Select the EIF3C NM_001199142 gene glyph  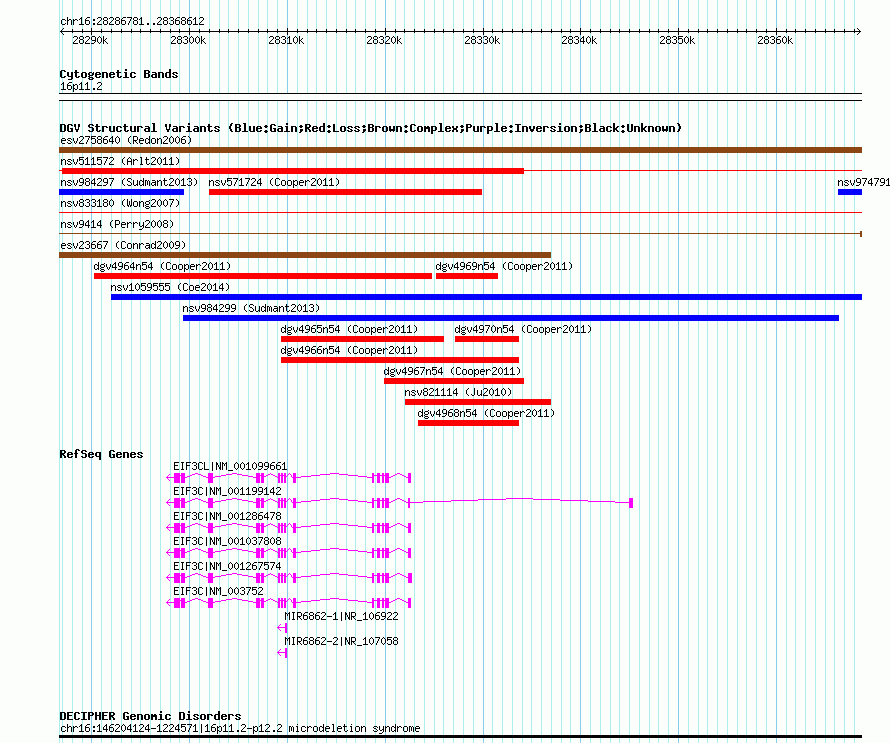tap(400, 503)
